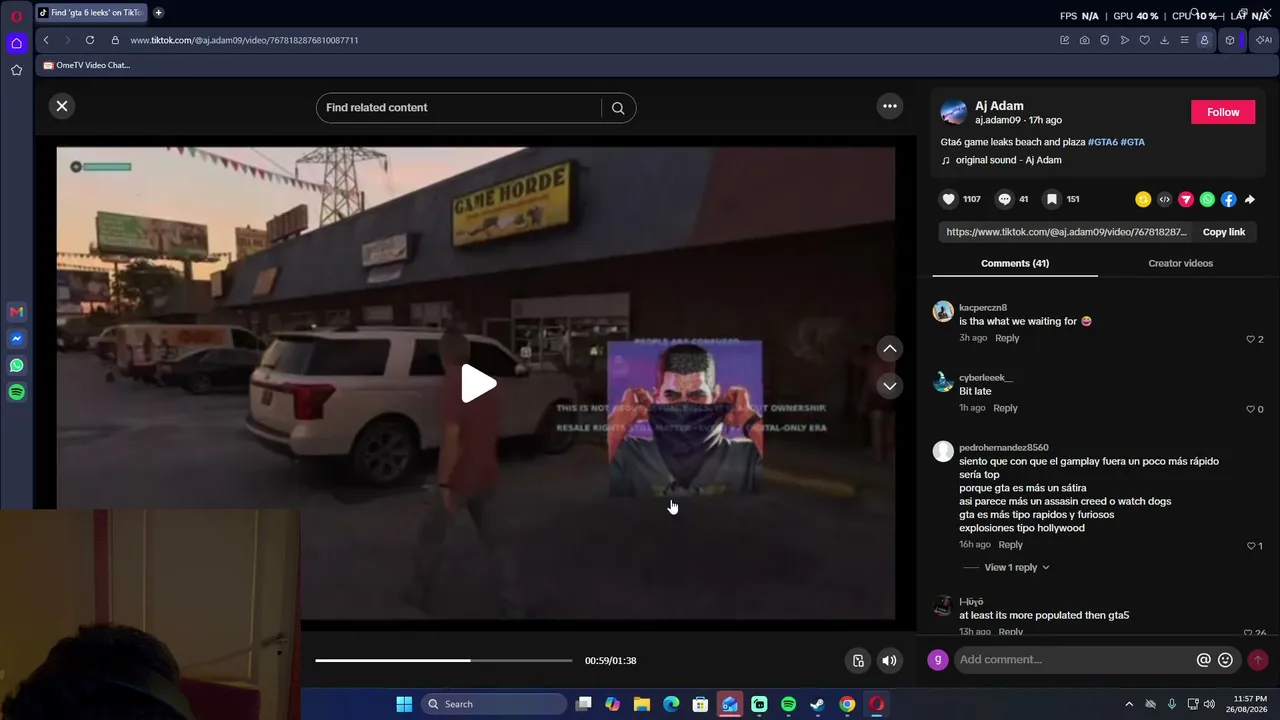Click the Windows taskbar Search box
Image resolution: width=1280 pixels, height=720 pixels.
[x=494, y=704]
